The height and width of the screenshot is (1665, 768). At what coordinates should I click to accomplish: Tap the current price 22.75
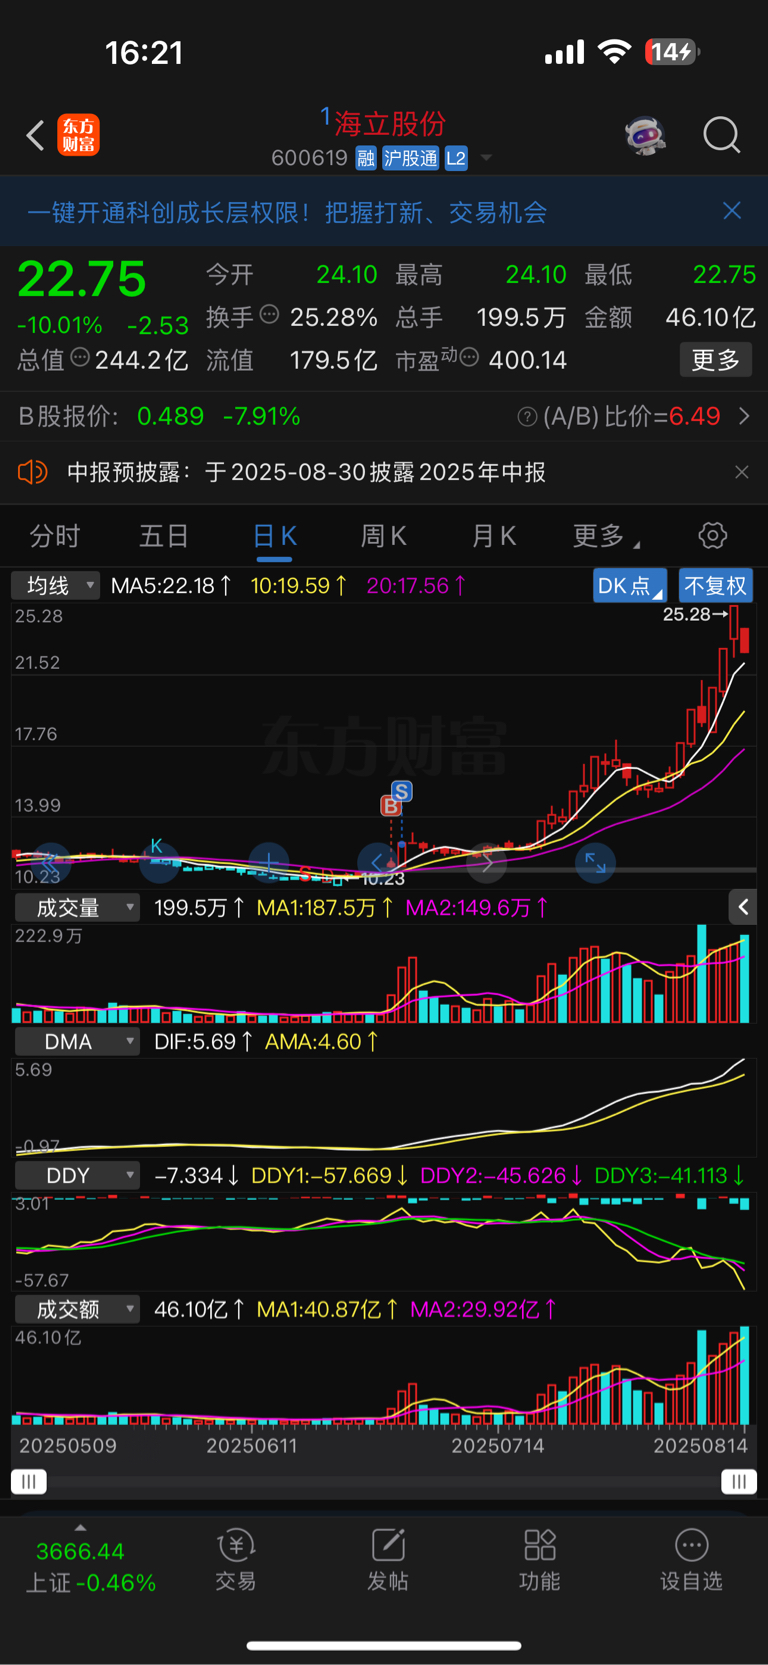tap(82, 279)
